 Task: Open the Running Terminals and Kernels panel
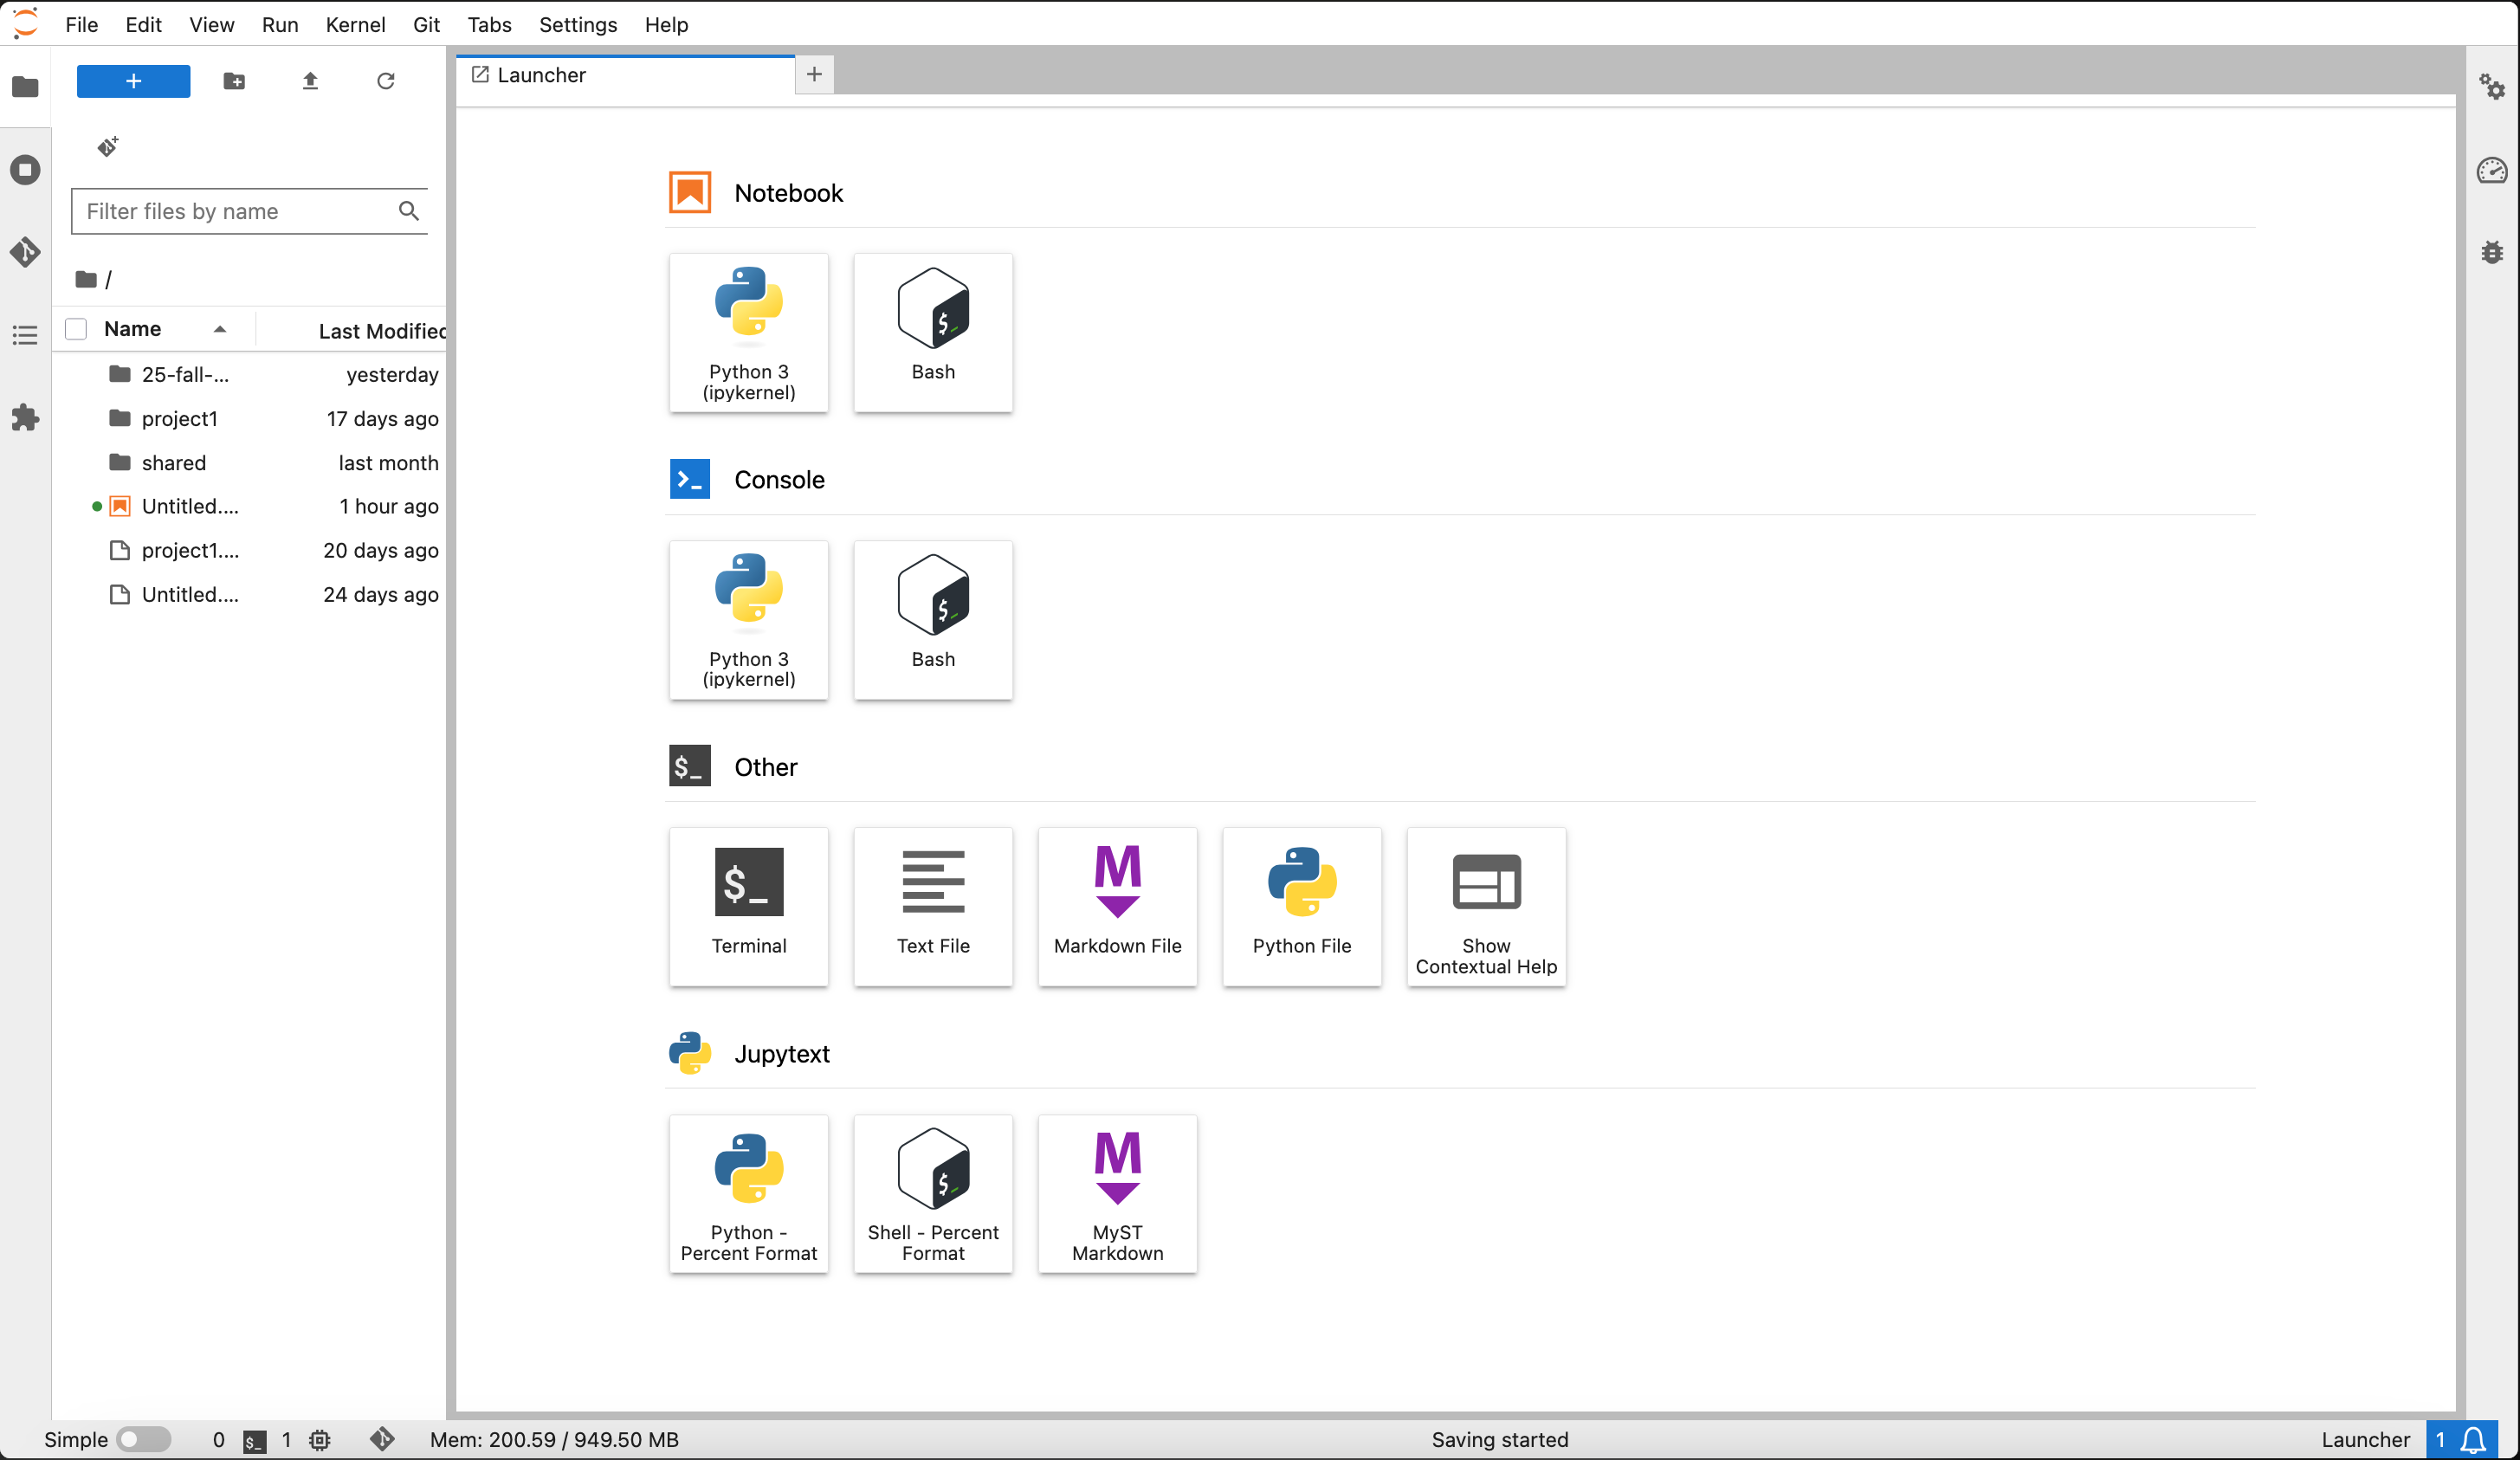pyautogui.click(x=25, y=169)
